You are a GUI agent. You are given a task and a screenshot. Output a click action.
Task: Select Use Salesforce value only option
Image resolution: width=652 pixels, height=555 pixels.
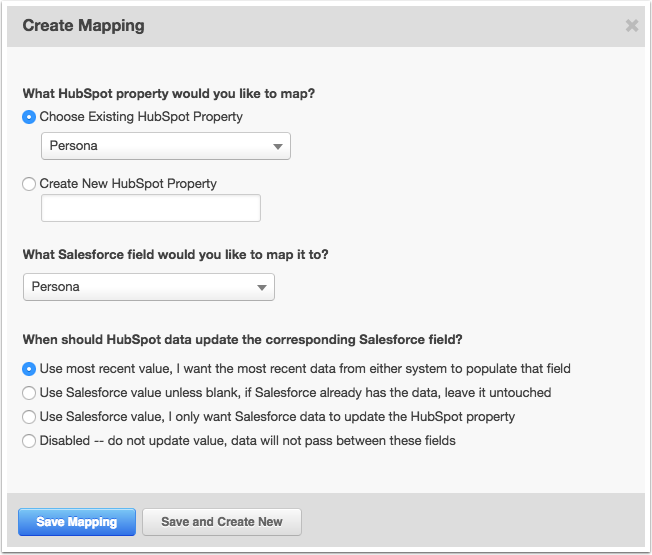29,417
